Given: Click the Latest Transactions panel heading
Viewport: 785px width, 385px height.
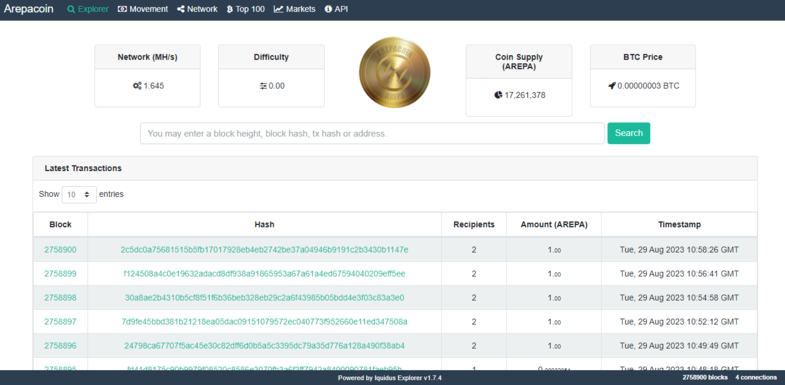Looking at the screenshot, I should coord(83,169).
